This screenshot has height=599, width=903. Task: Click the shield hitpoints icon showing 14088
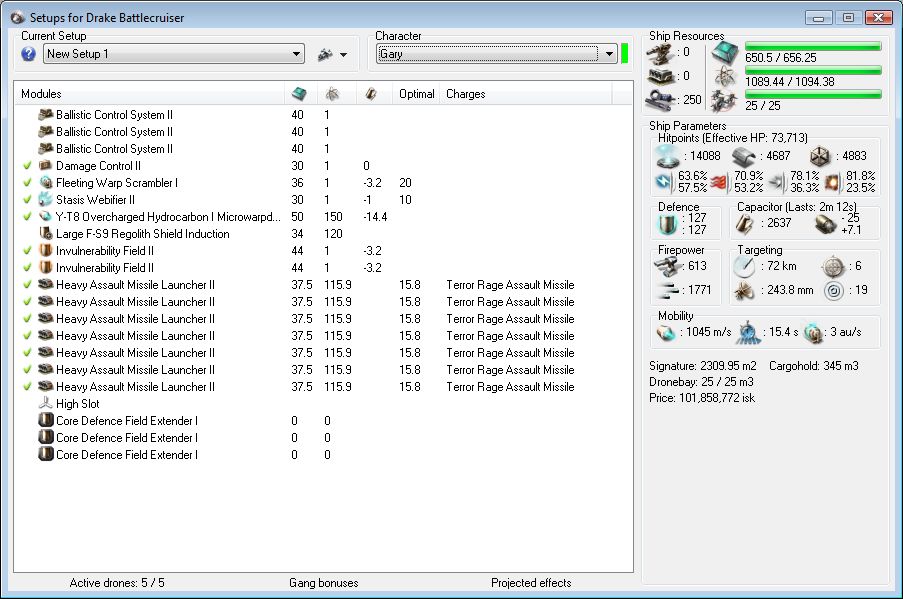[x=668, y=156]
